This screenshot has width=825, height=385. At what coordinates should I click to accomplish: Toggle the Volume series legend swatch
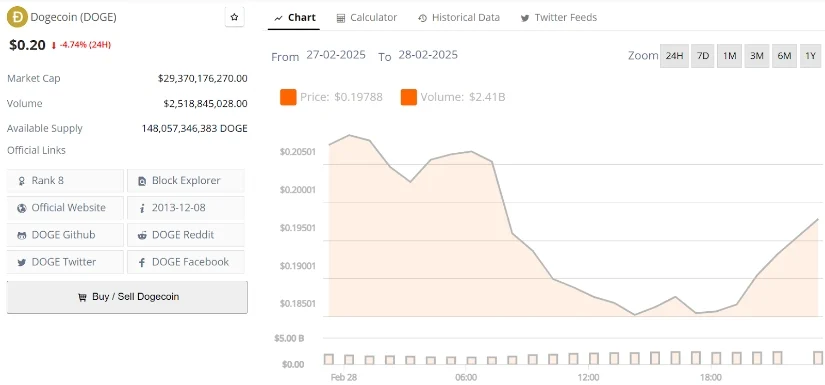point(409,97)
